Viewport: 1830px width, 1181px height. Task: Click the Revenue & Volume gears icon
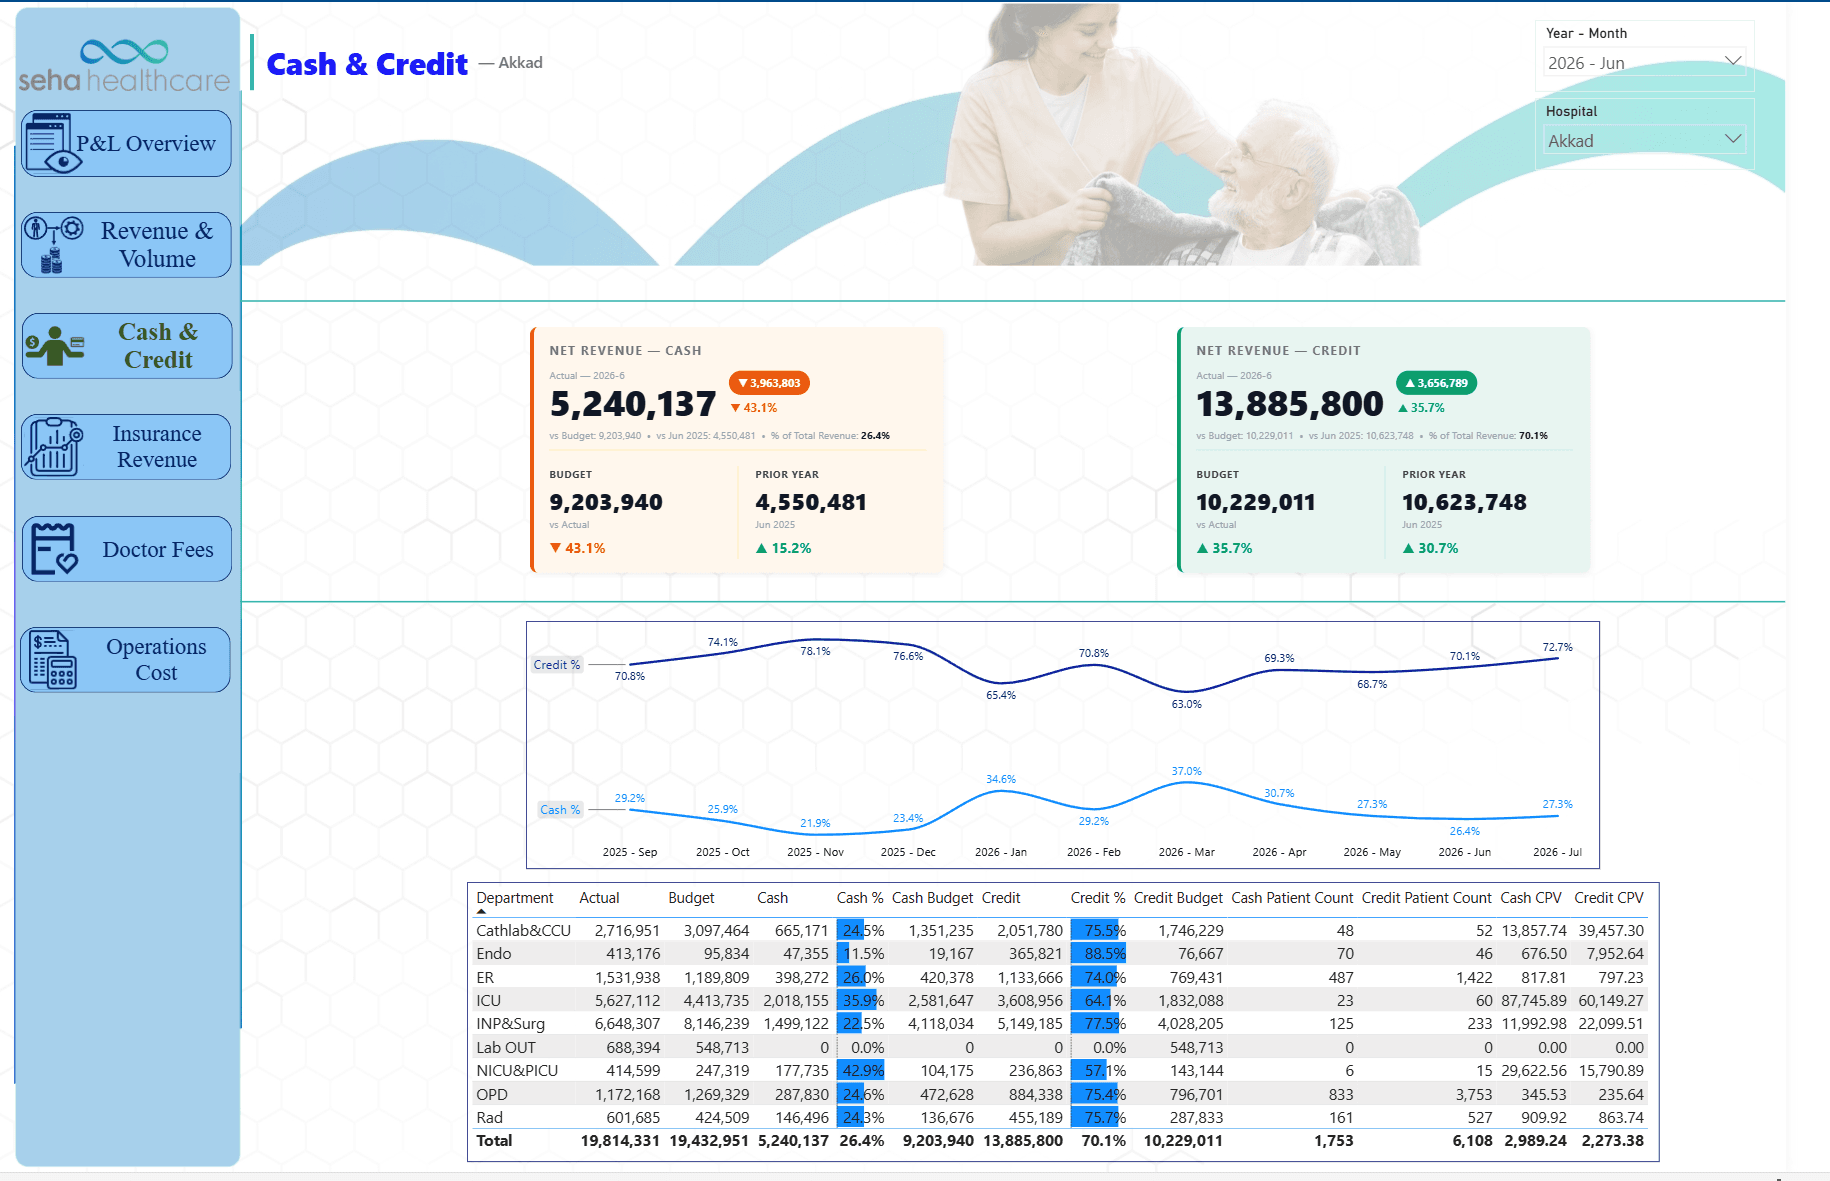(x=53, y=244)
